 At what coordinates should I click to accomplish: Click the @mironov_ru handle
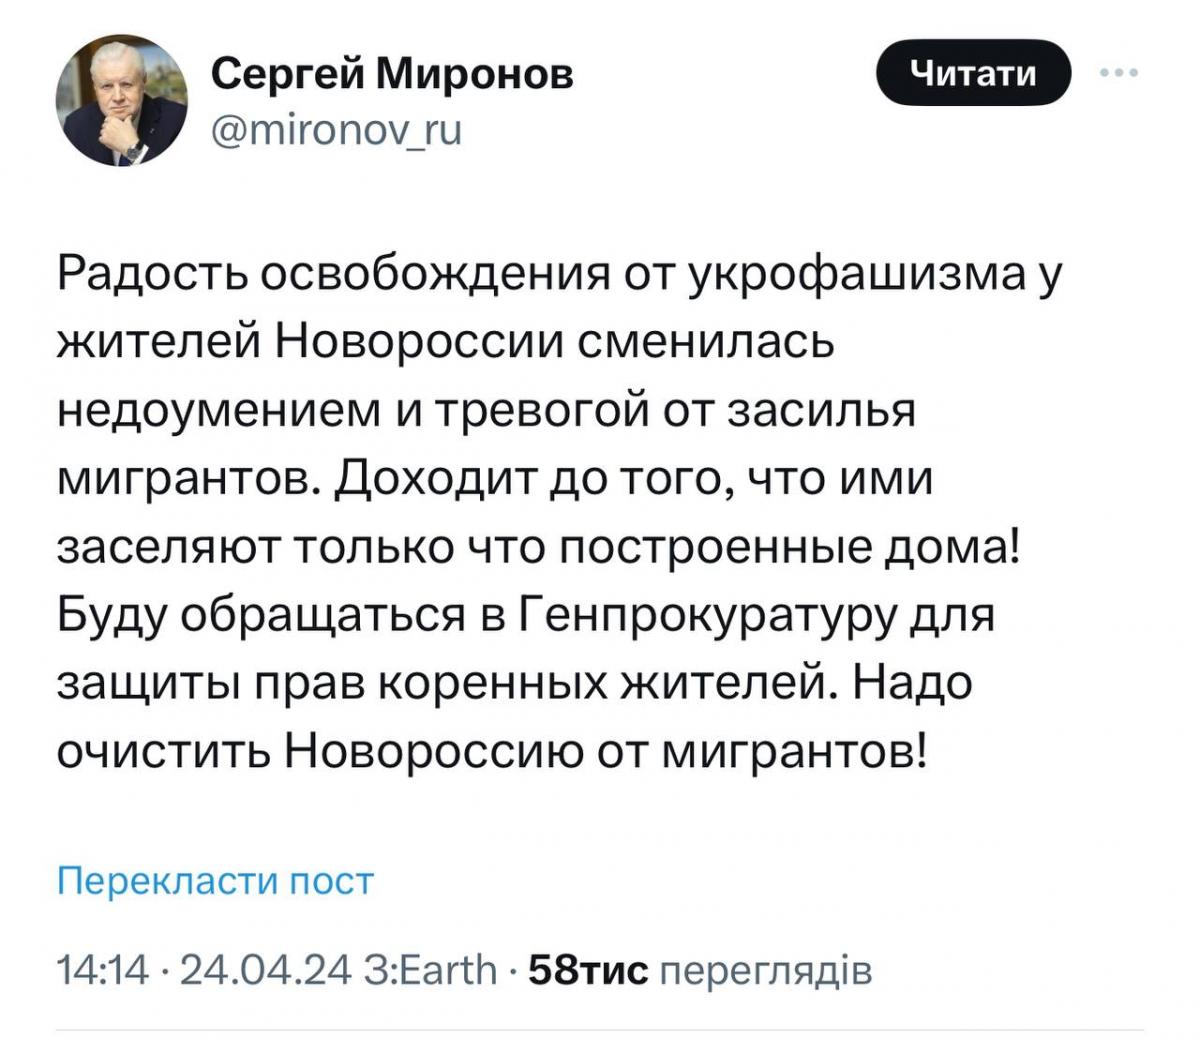point(336,130)
